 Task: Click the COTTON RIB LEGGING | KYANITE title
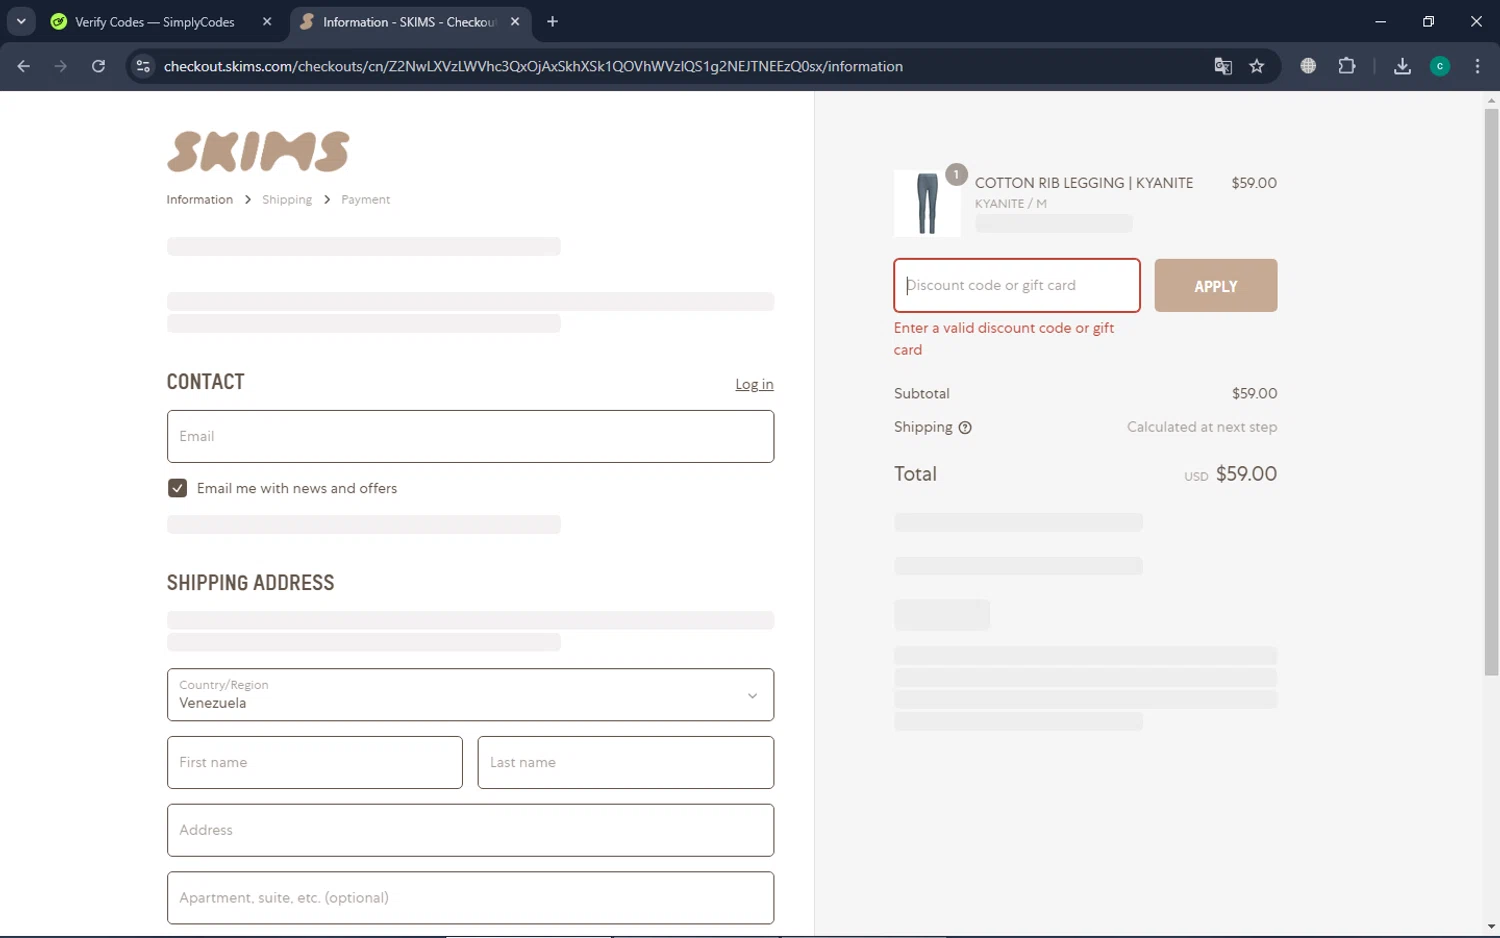click(x=1083, y=183)
